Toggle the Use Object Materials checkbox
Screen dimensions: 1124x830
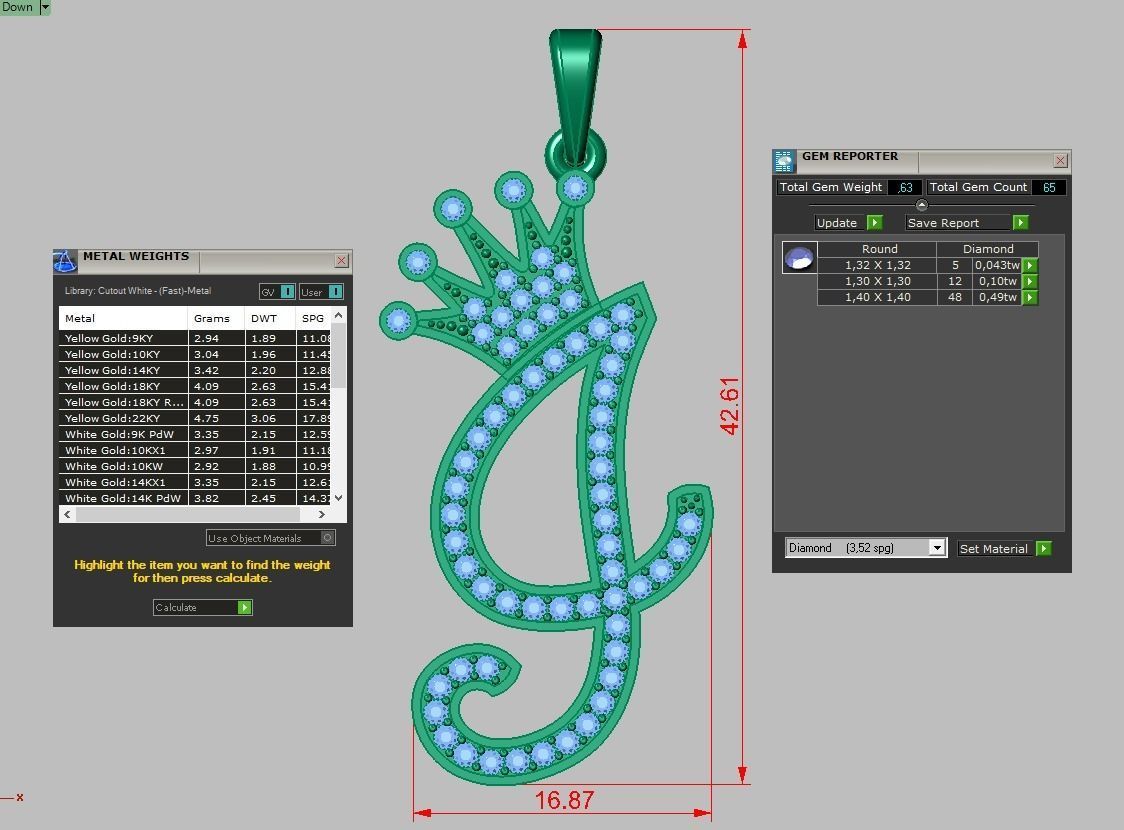[x=327, y=538]
